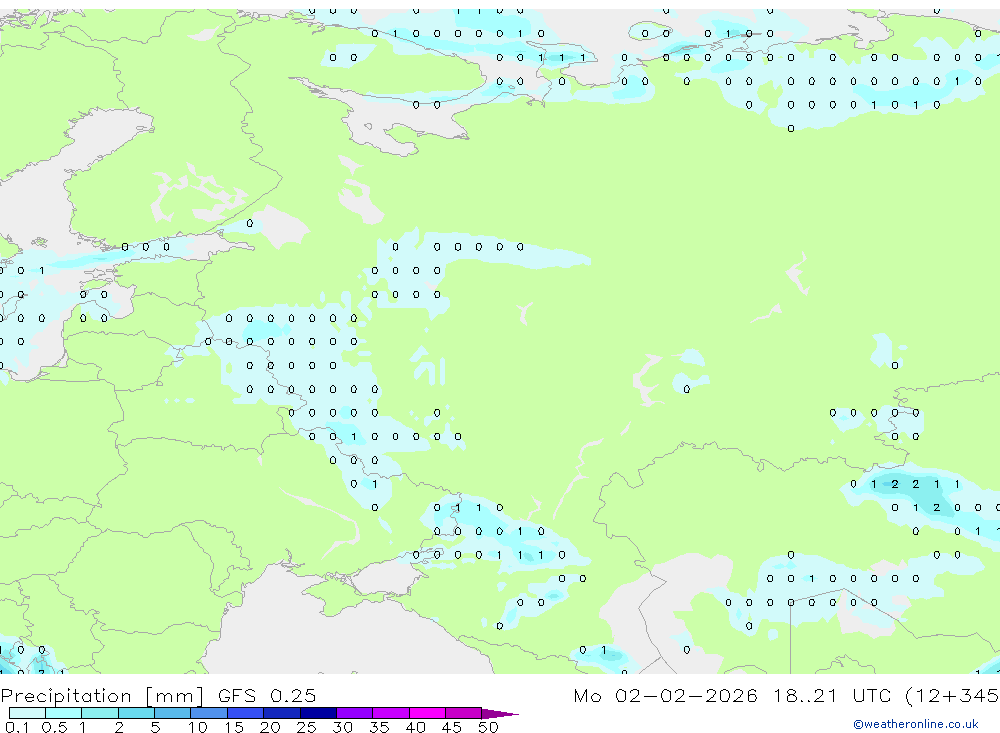Click the magenta swatch between 40 and 45

(427, 713)
